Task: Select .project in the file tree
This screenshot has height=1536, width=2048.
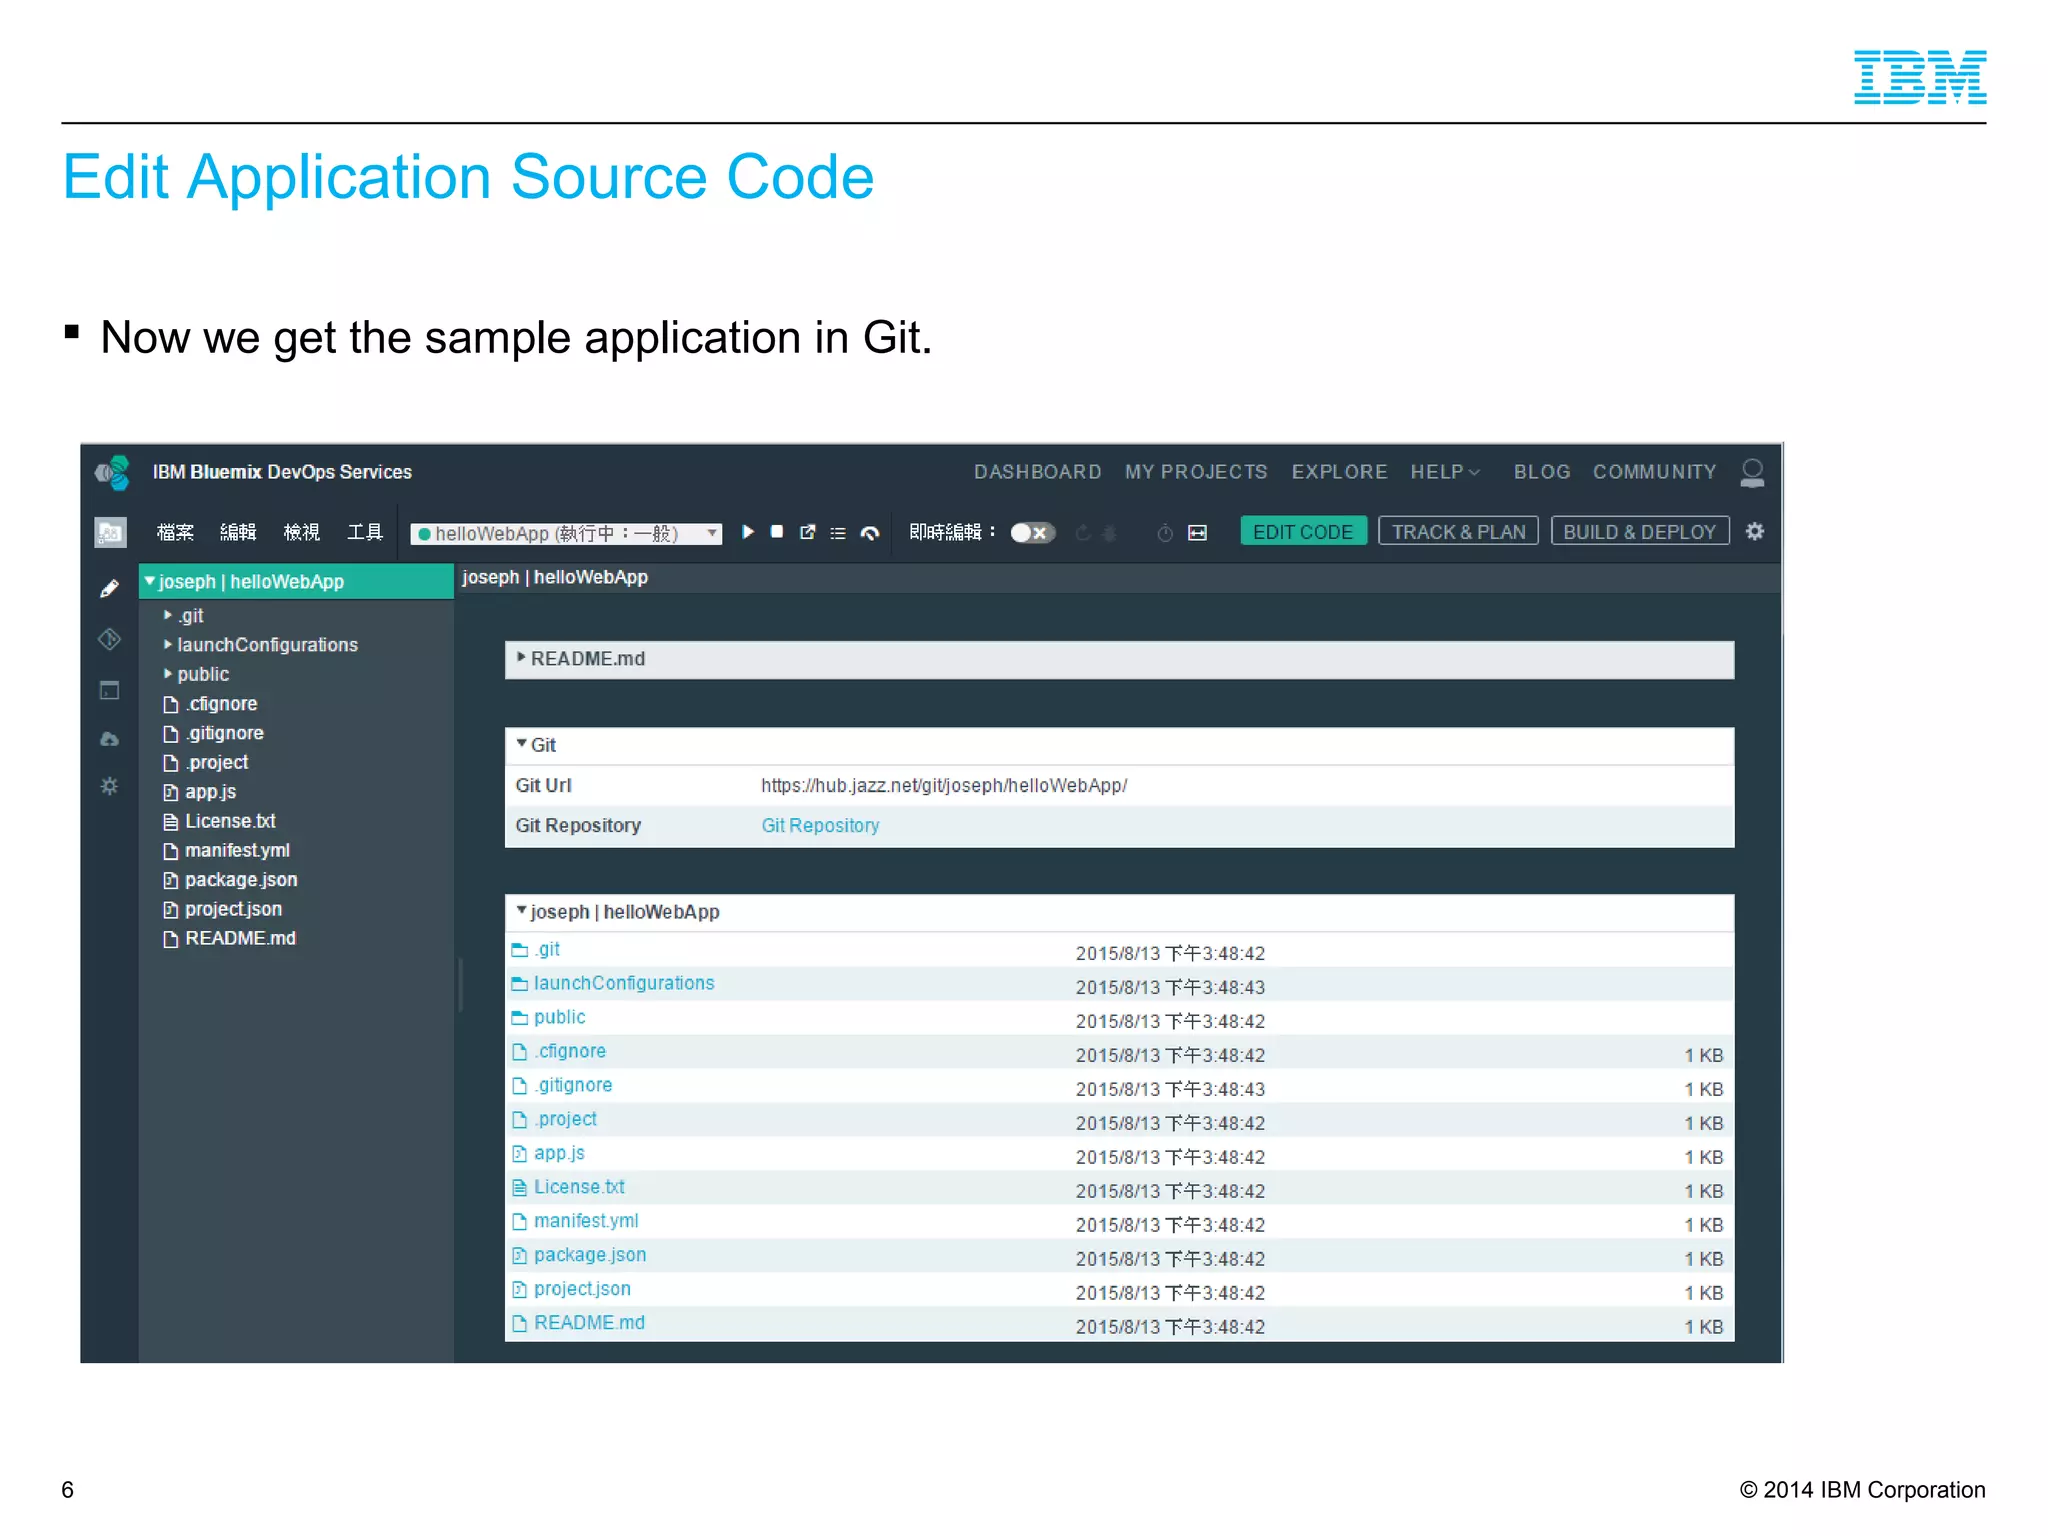Action: (x=216, y=762)
